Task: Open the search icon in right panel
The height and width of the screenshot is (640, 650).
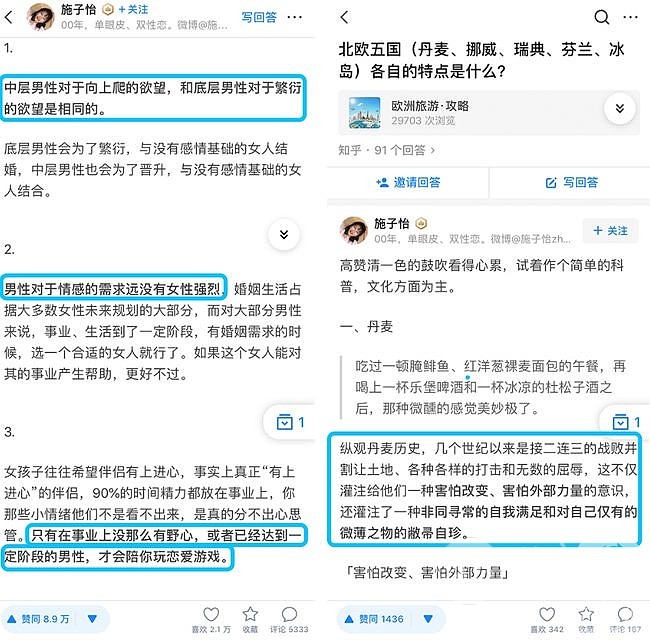Action: (601, 17)
